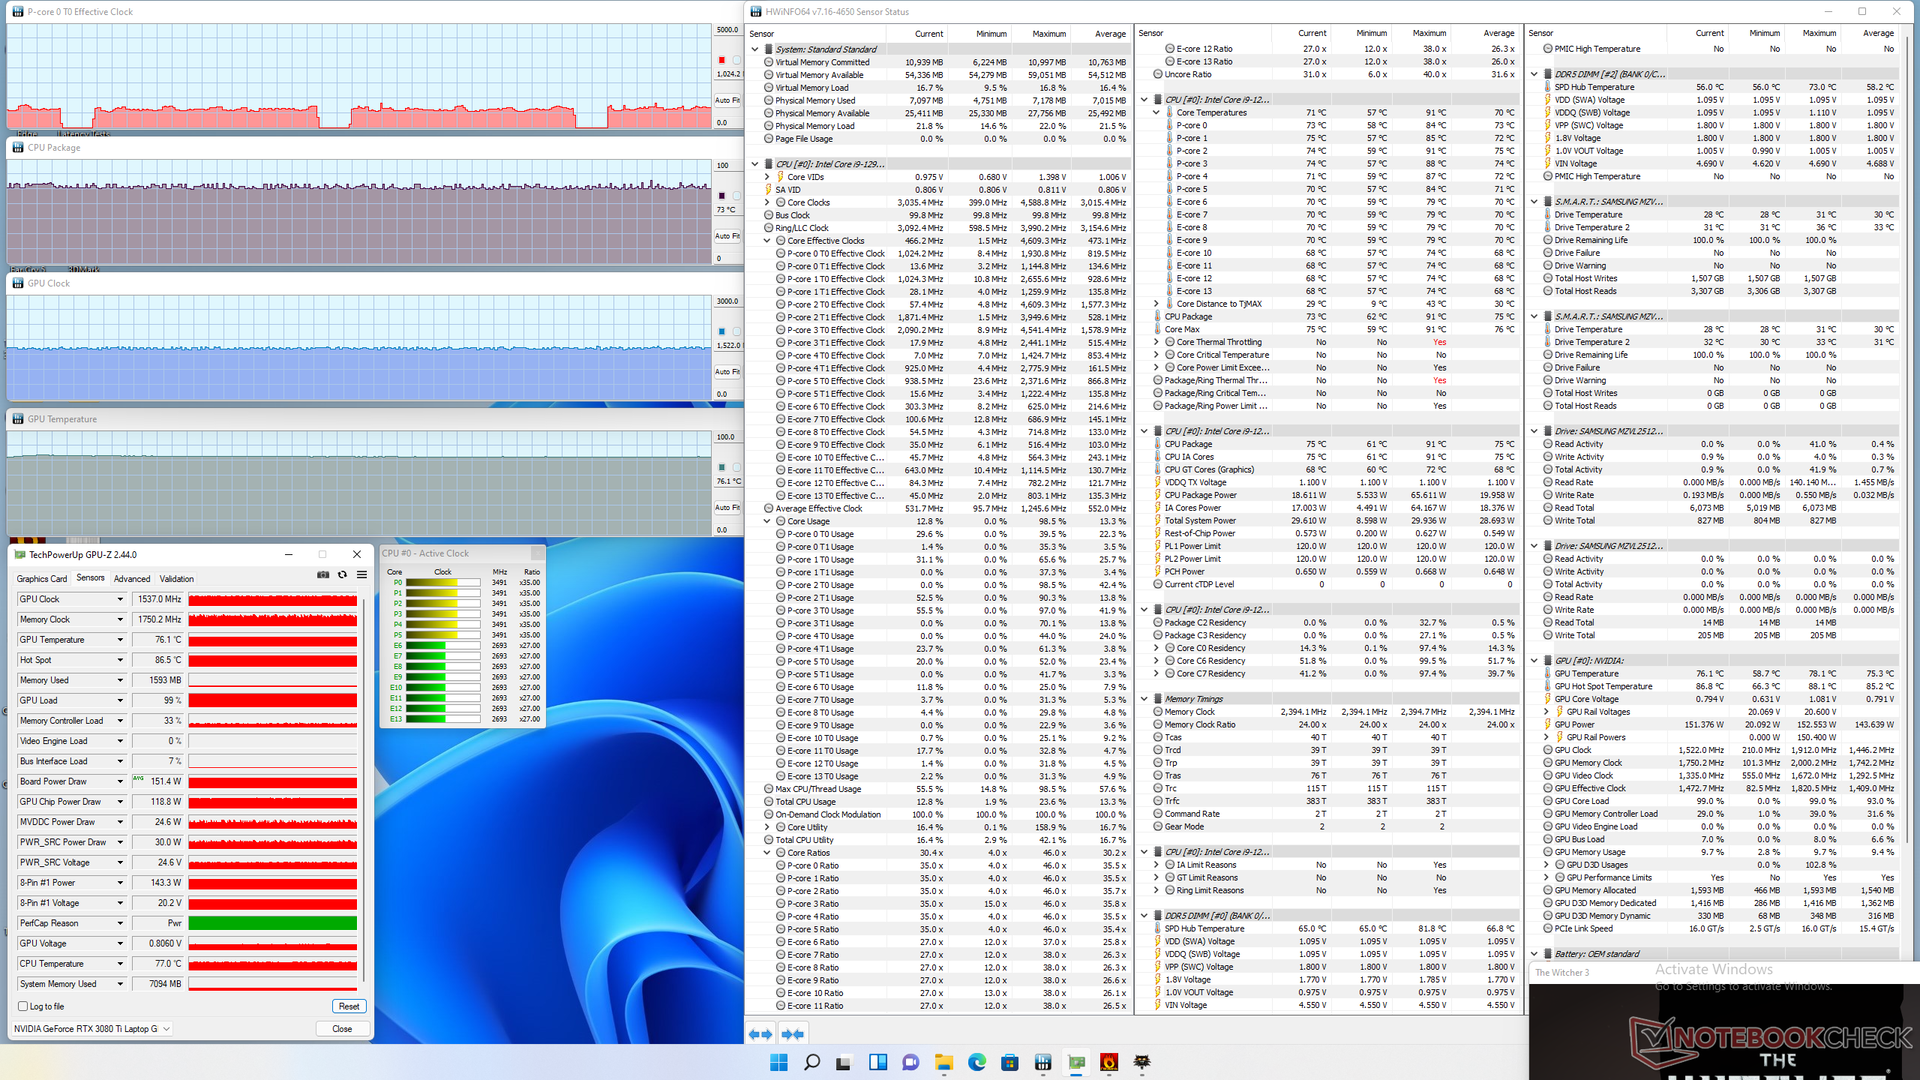Click HWiNFO collapse columns arrows button
Viewport: 1920px width, 1080px height.
point(793,1034)
